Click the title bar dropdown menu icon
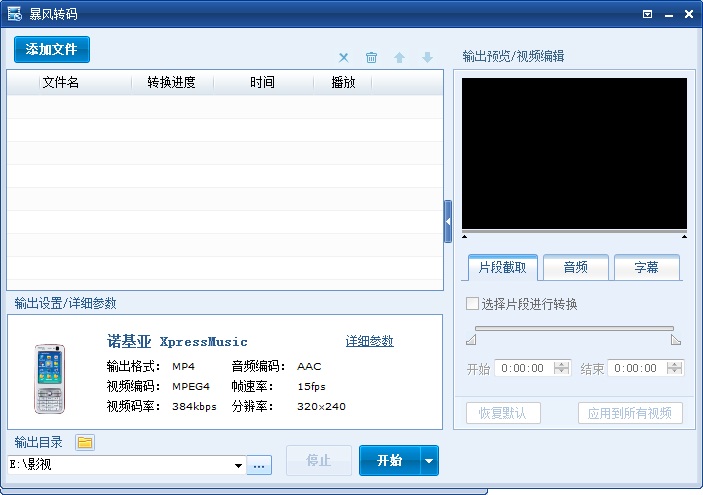 (647, 14)
